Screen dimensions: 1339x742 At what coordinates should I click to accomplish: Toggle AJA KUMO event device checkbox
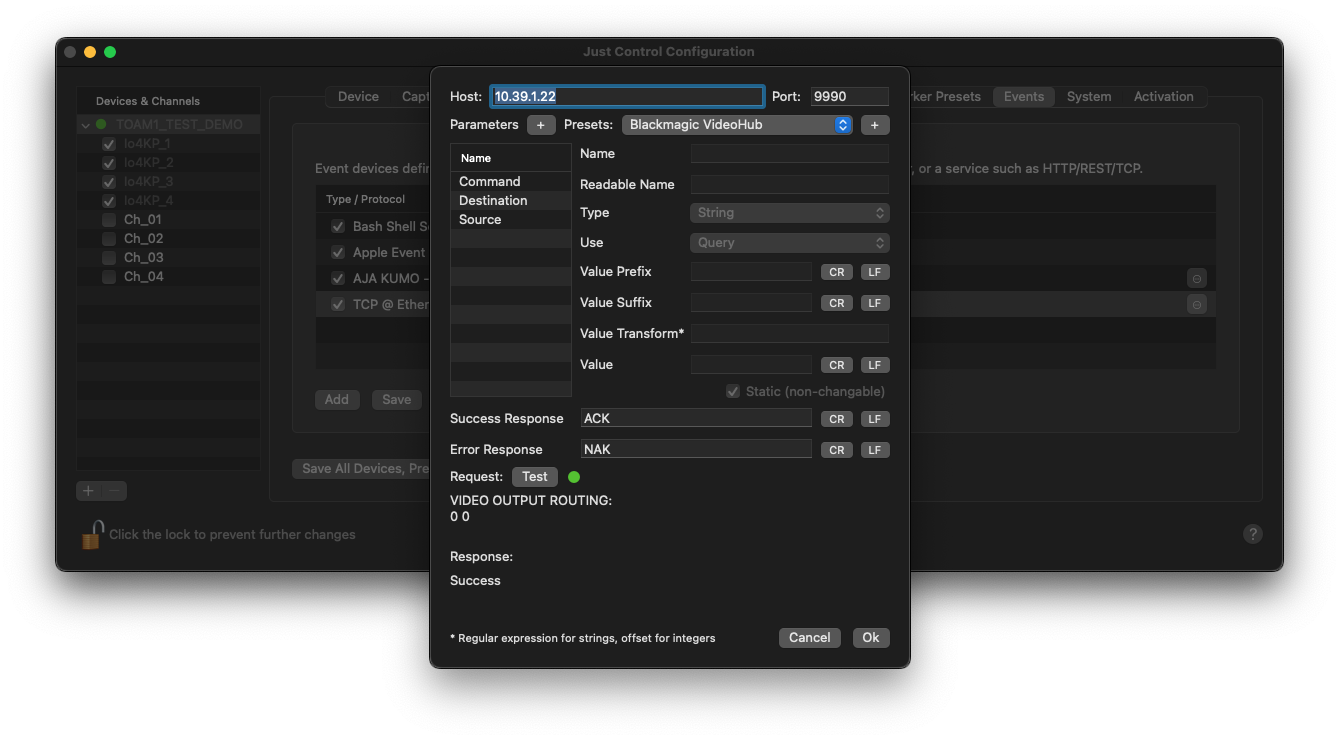point(338,279)
